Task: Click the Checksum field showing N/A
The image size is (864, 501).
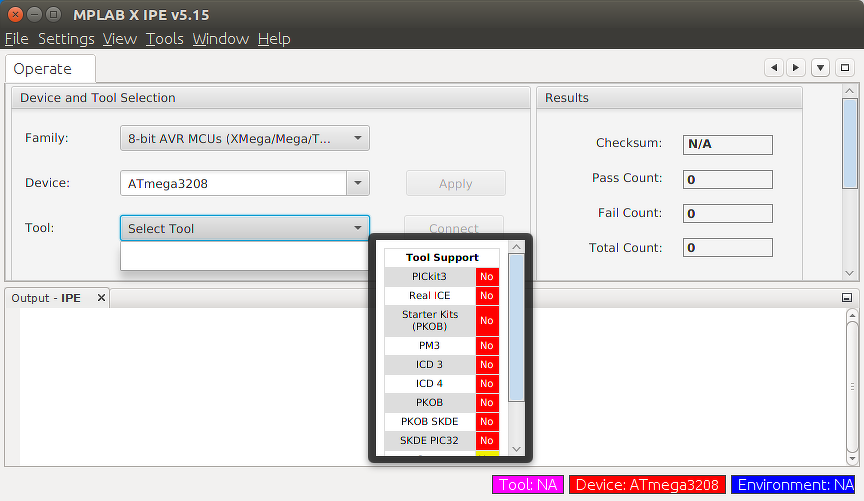Action: point(727,144)
